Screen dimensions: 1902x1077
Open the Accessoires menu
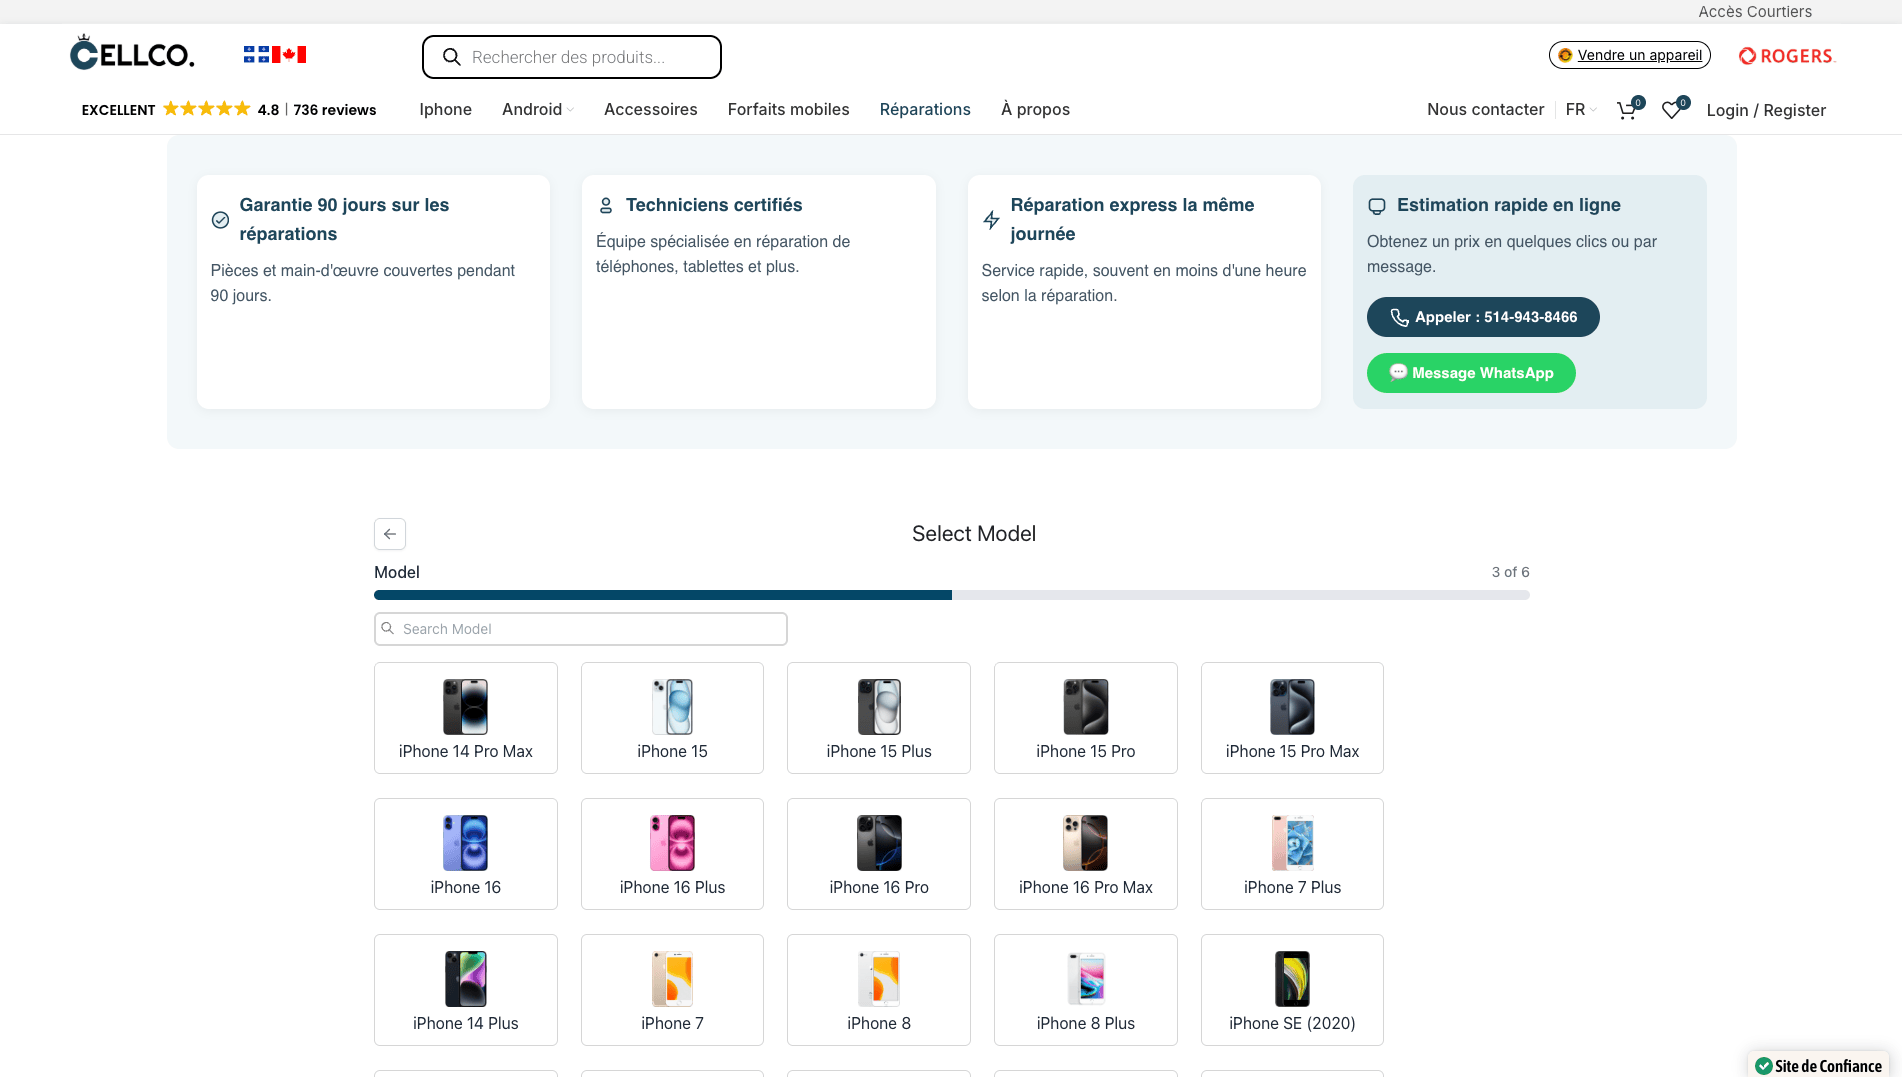coord(651,109)
